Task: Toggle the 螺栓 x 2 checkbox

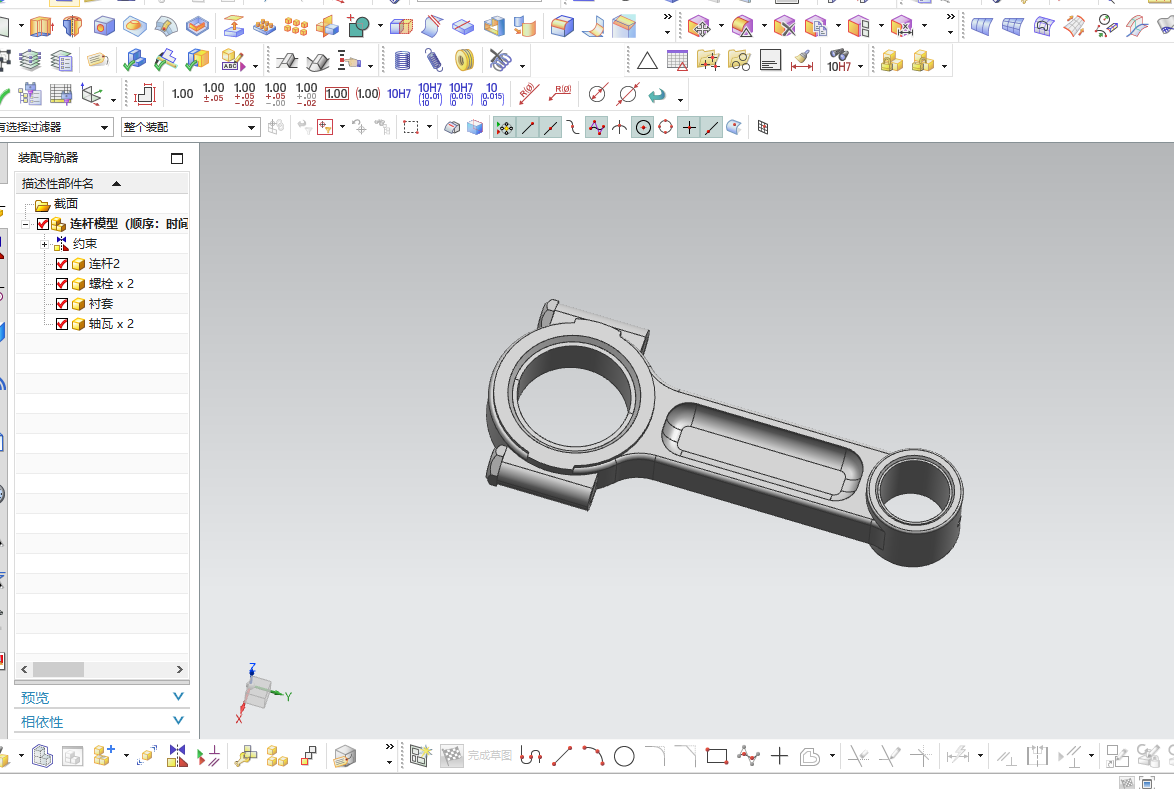Action: coord(62,284)
